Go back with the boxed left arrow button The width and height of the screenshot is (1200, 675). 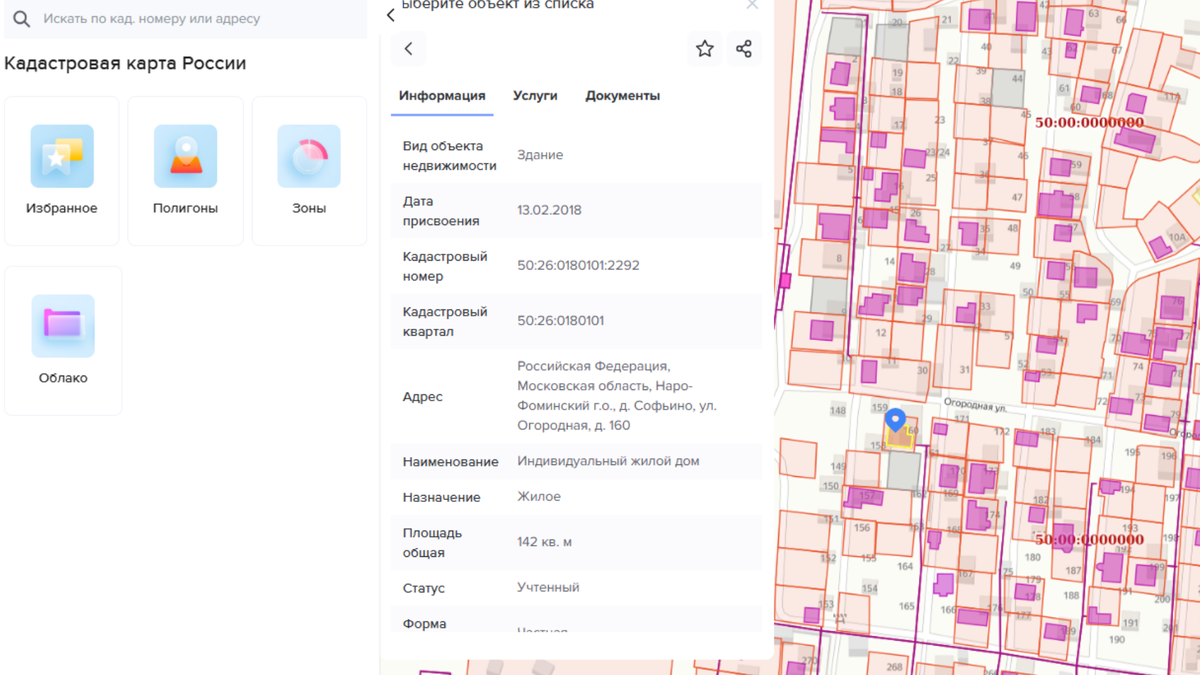click(408, 49)
